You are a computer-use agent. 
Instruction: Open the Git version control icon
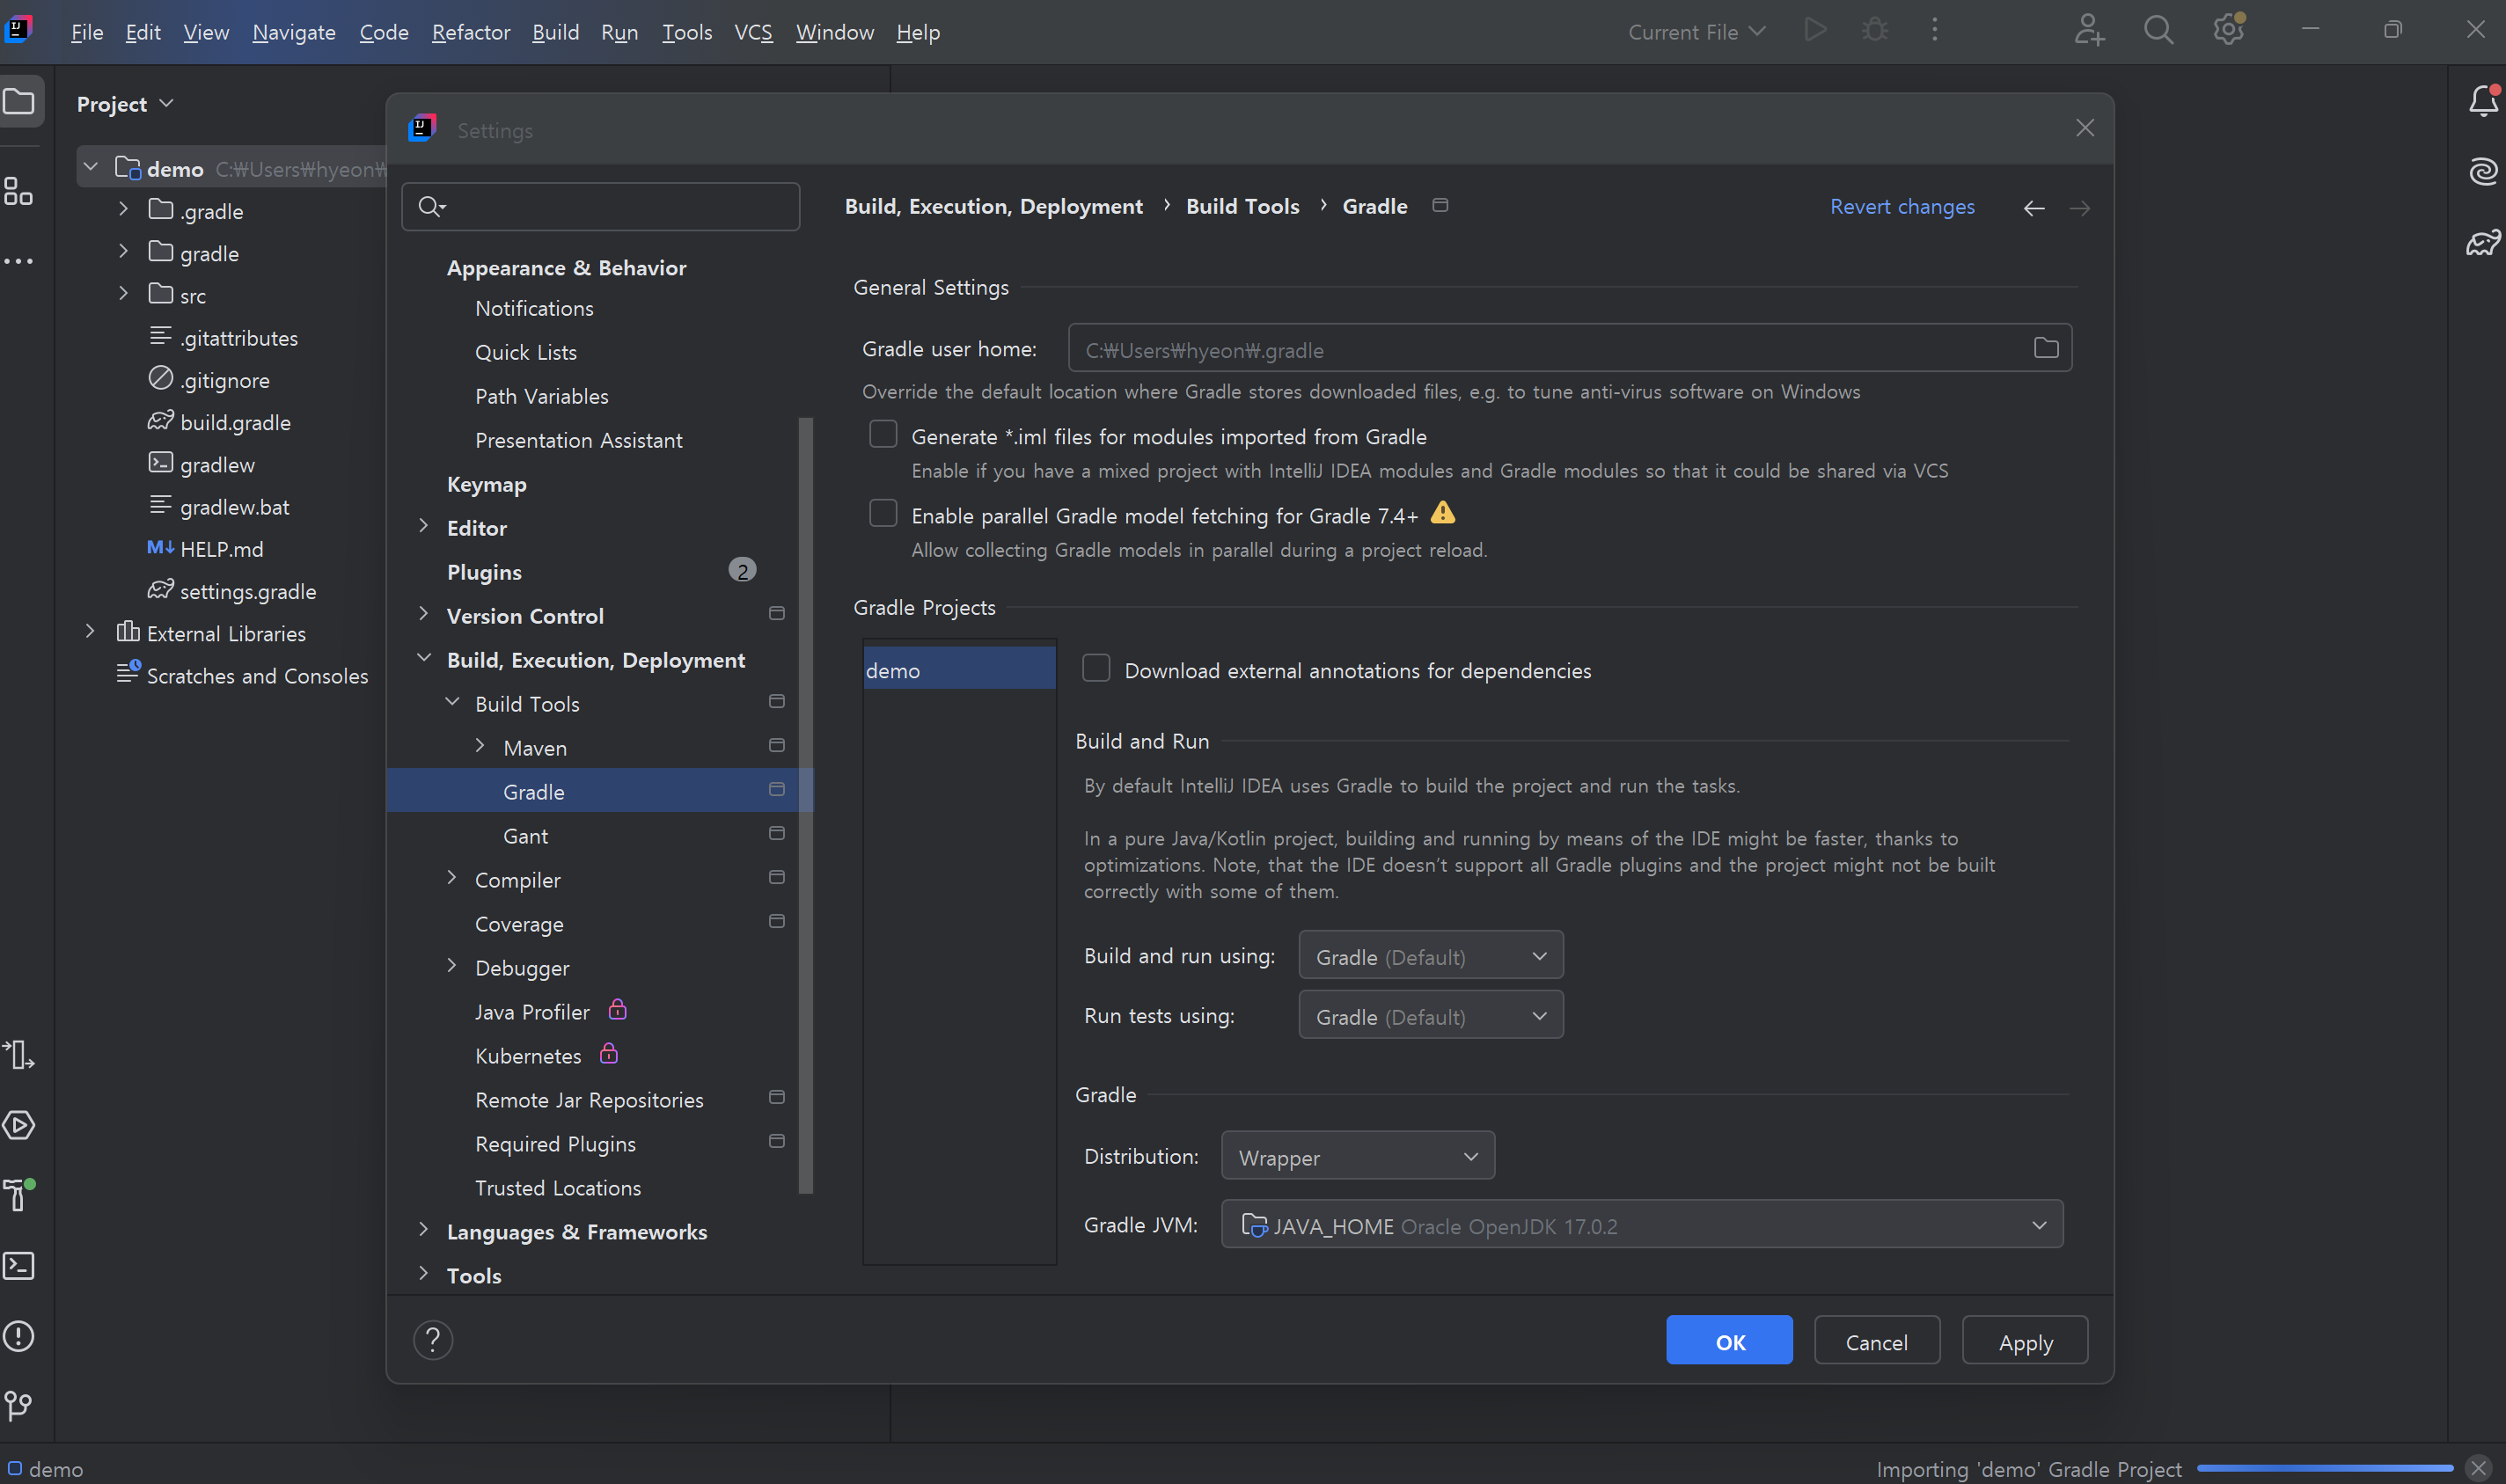(19, 1406)
